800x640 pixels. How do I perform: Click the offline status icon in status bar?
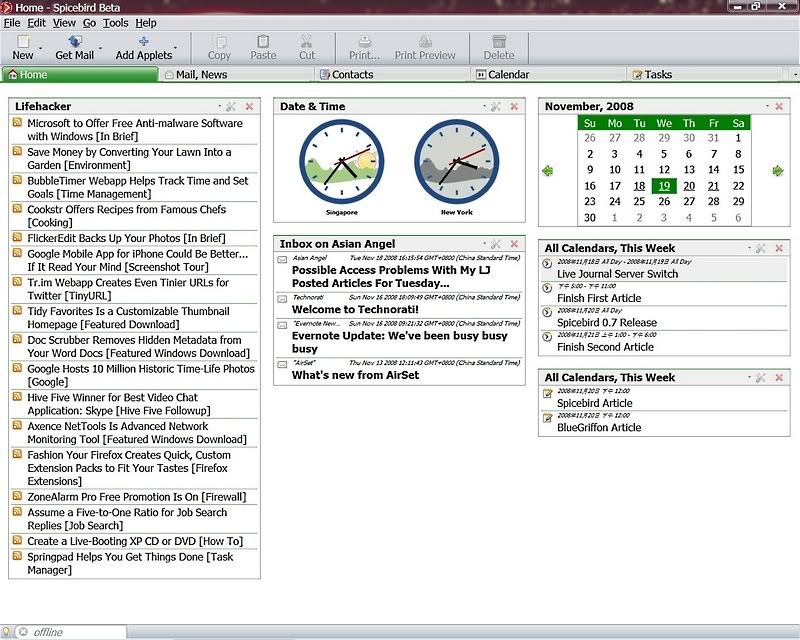[x=23, y=632]
